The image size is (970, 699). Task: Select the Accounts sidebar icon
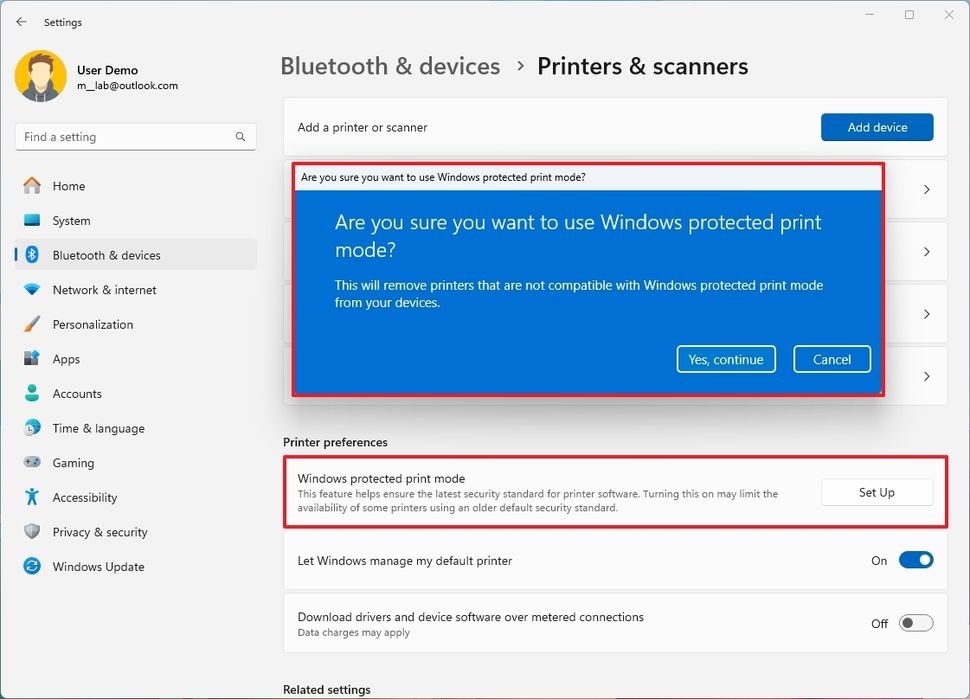[x=33, y=393]
